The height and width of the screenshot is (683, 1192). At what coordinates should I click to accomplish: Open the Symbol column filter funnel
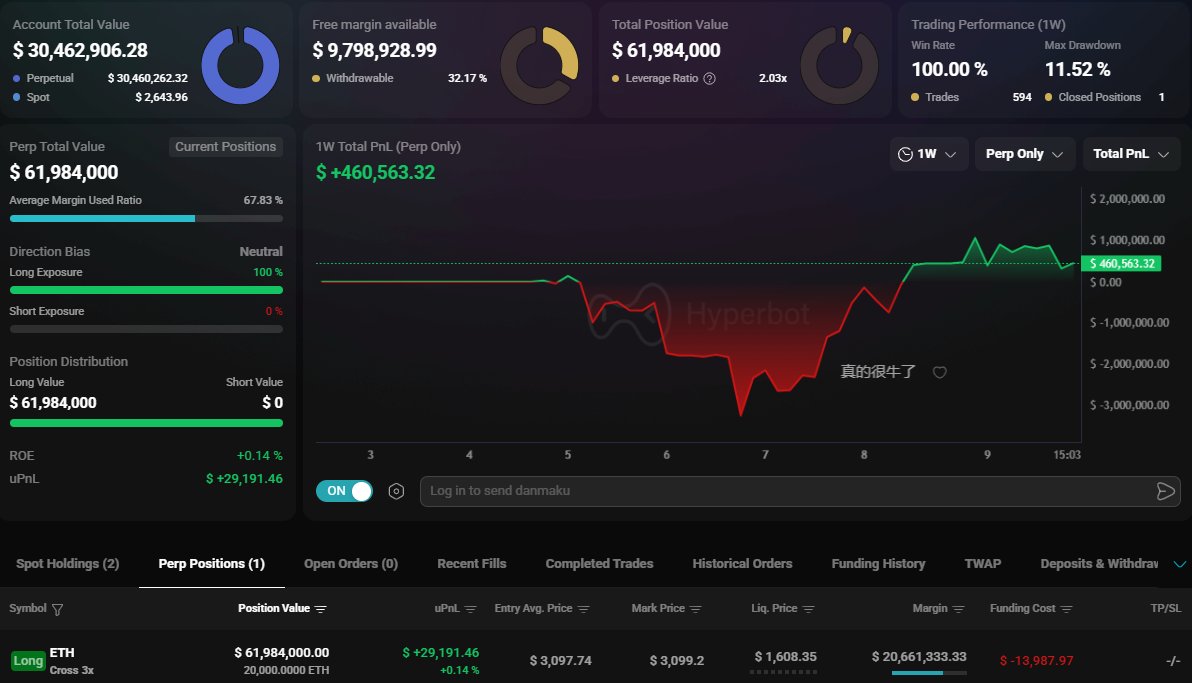[58, 608]
